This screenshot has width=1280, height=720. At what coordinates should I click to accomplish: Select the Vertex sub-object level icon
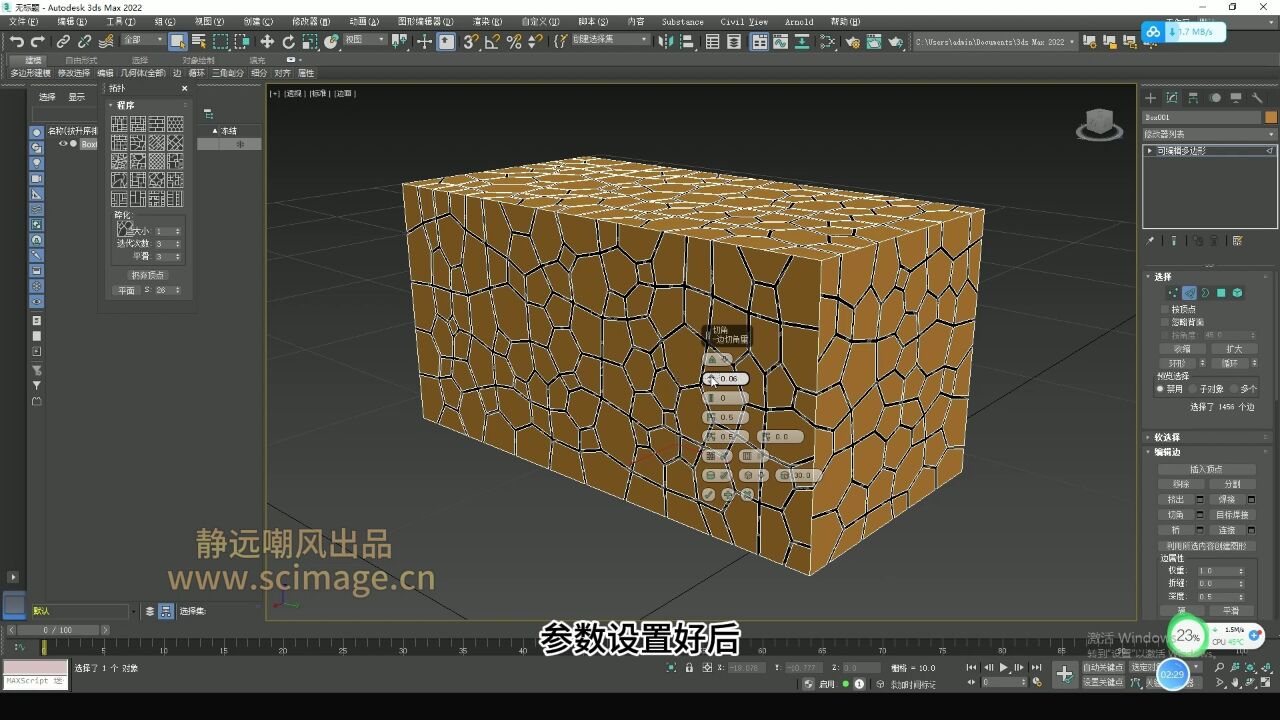click(1173, 293)
